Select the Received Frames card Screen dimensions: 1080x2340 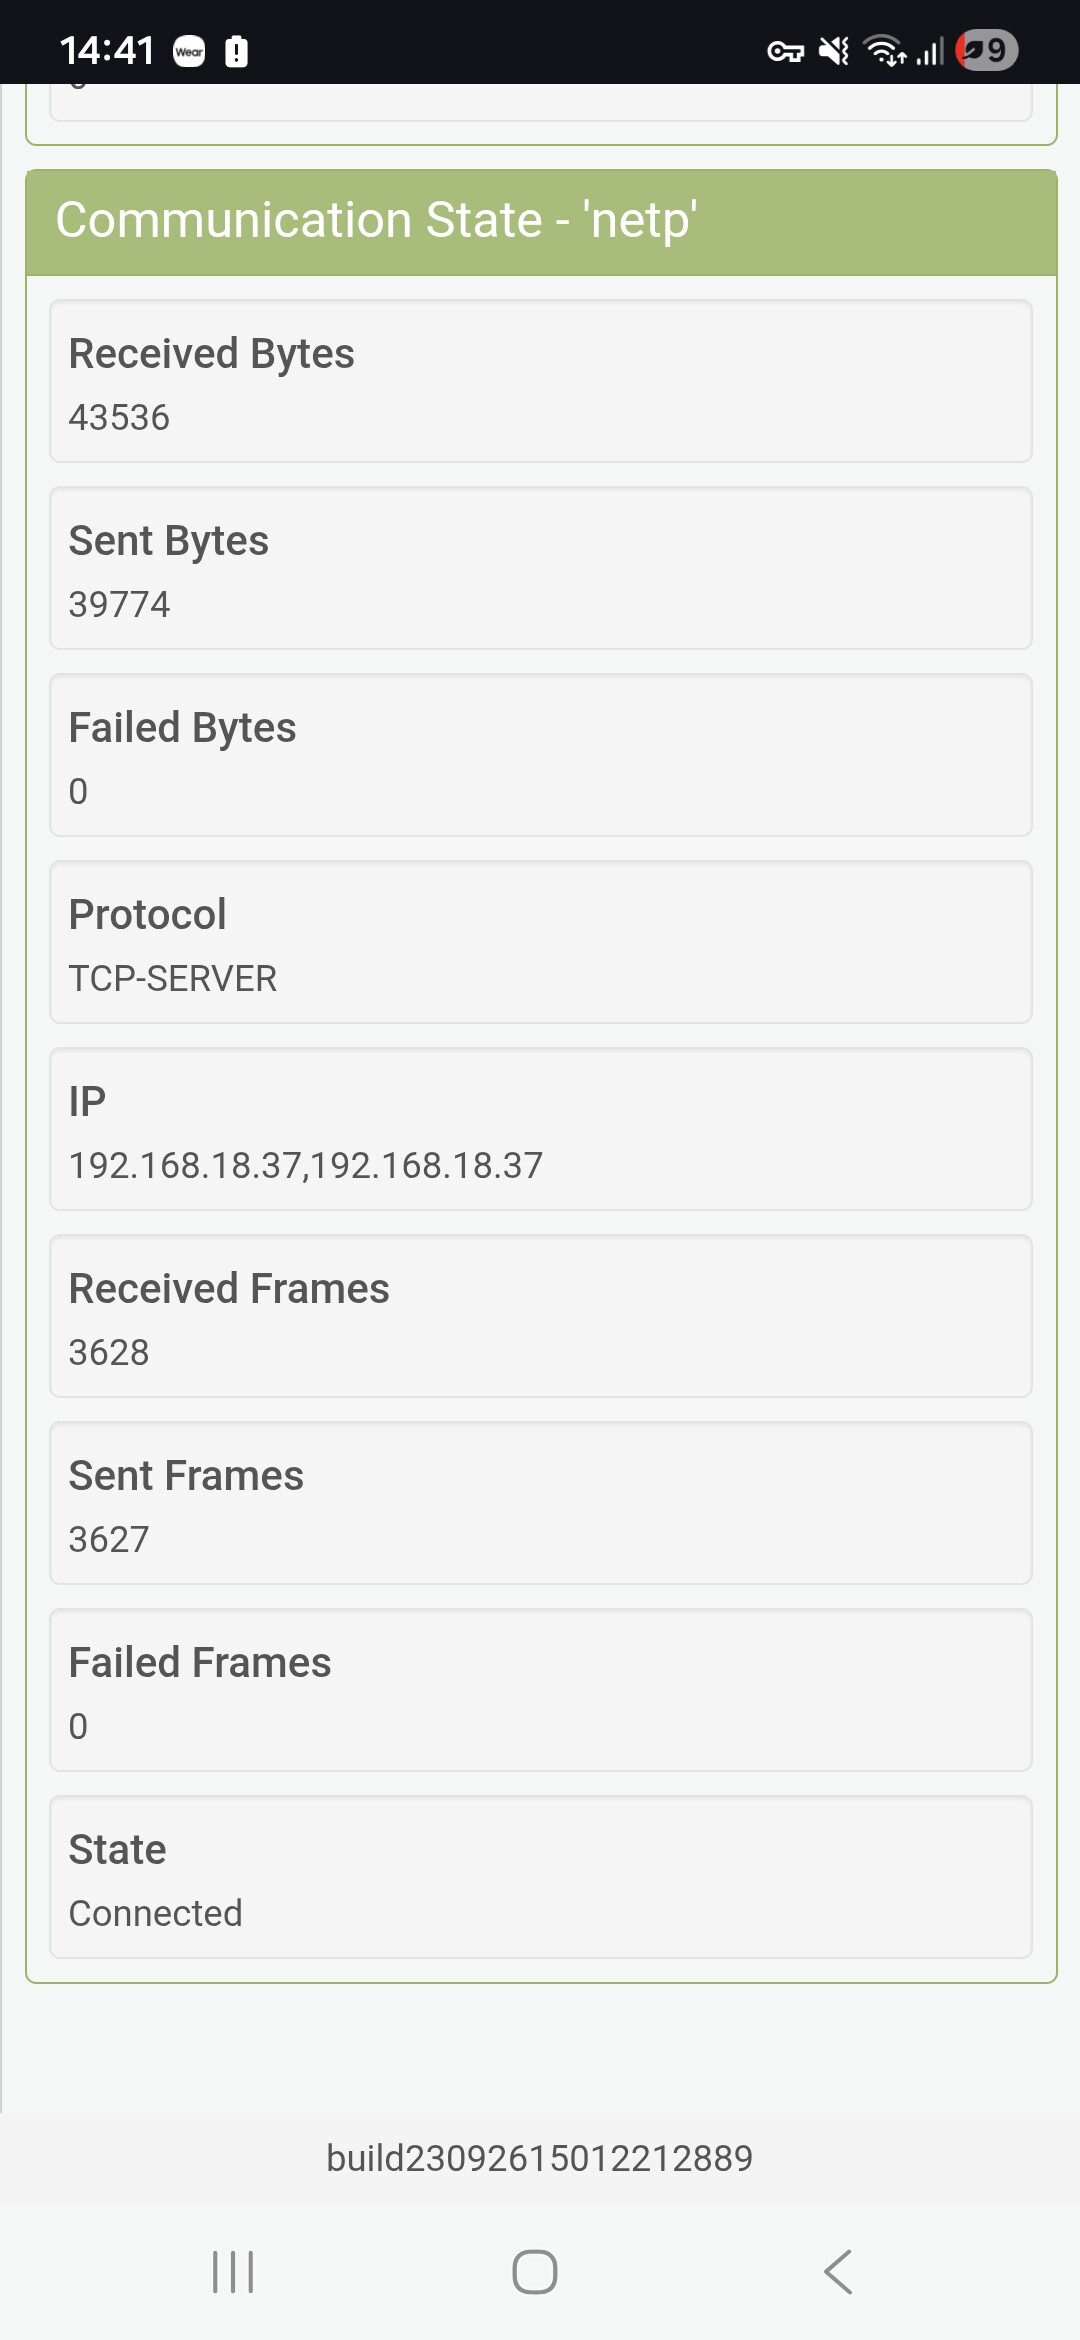(541, 1316)
